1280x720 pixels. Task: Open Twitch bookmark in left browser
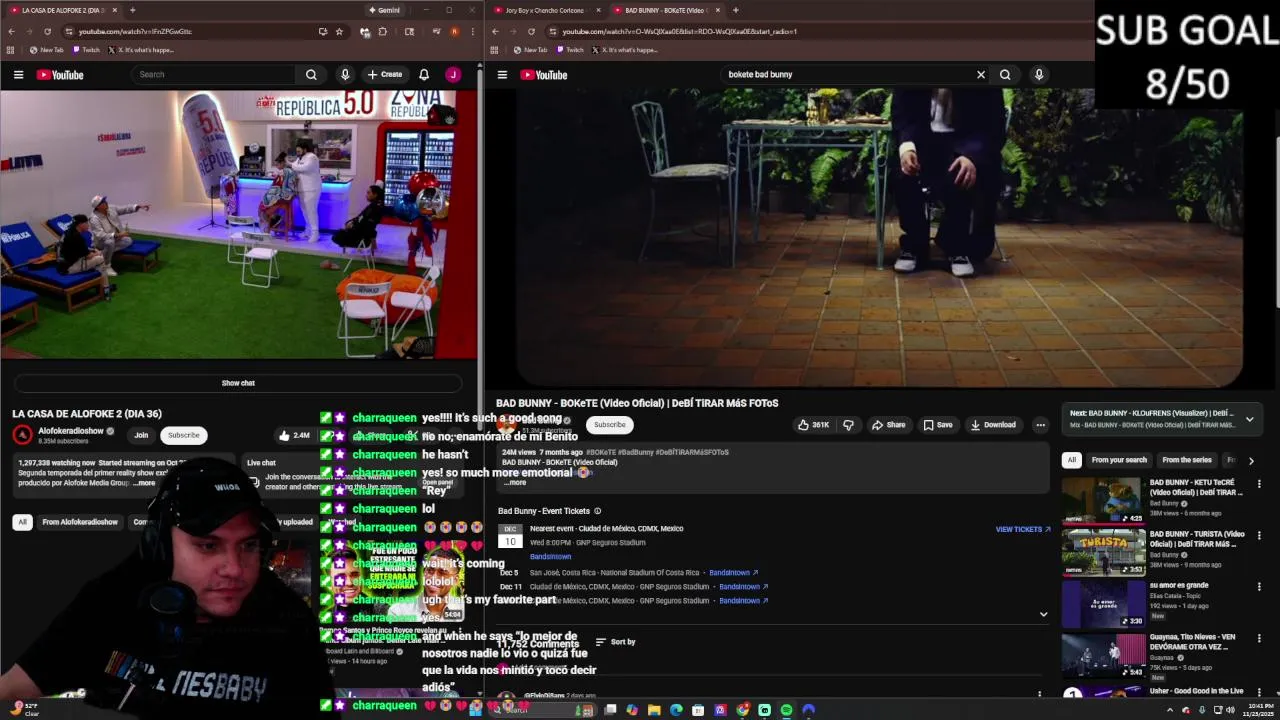point(86,50)
